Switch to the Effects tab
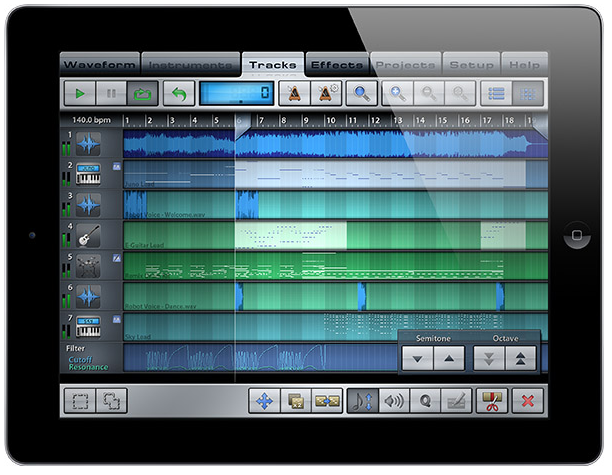This screenshot has height=475, width=612. click(x=337, y=64)
